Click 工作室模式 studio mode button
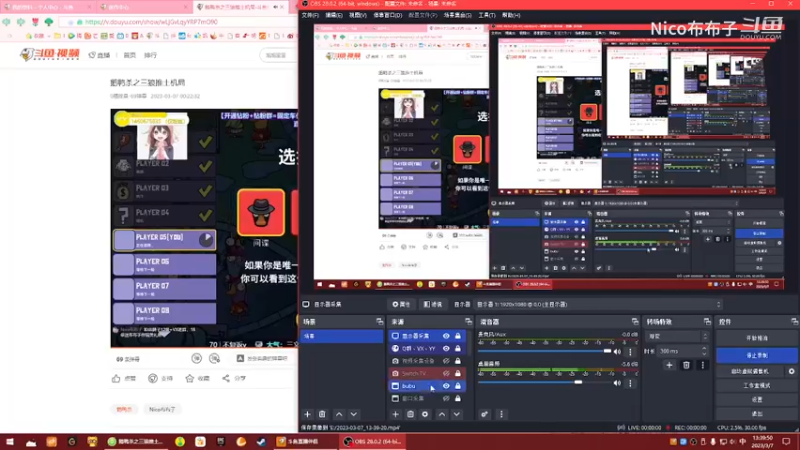The height and width of the screenshot is (450, 800). pyautogui.click(x=757, y=386)
